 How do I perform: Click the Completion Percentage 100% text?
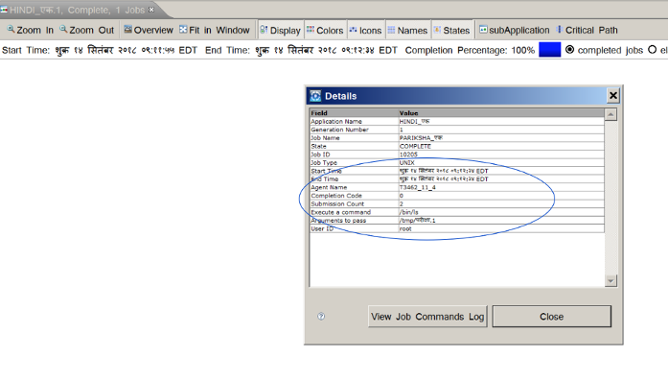pos(469,50)
